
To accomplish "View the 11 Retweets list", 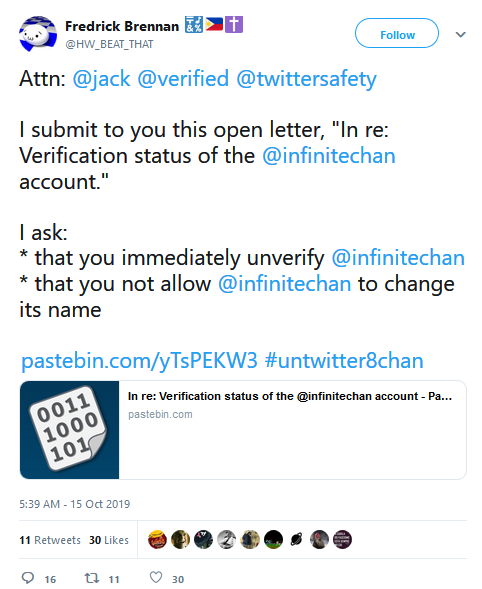I will 50,540.
